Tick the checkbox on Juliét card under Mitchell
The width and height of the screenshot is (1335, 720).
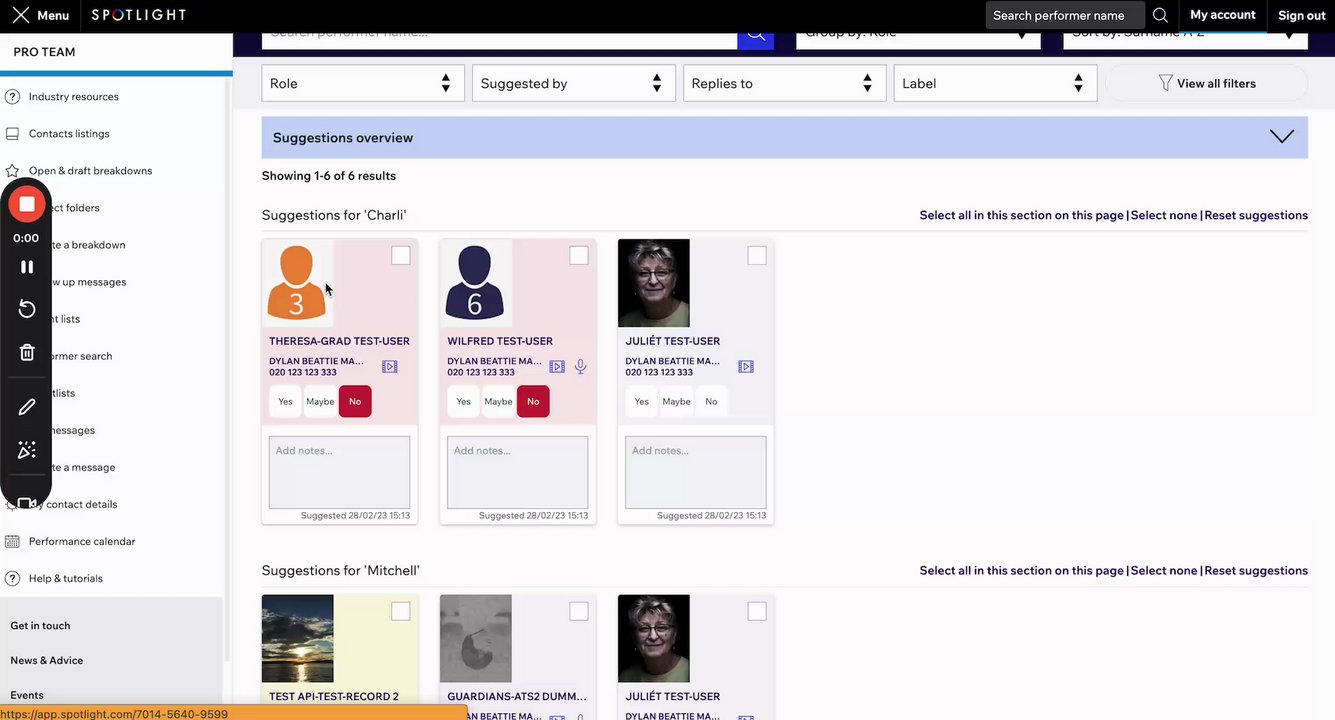pyautogui.click(x=757, y=611)
